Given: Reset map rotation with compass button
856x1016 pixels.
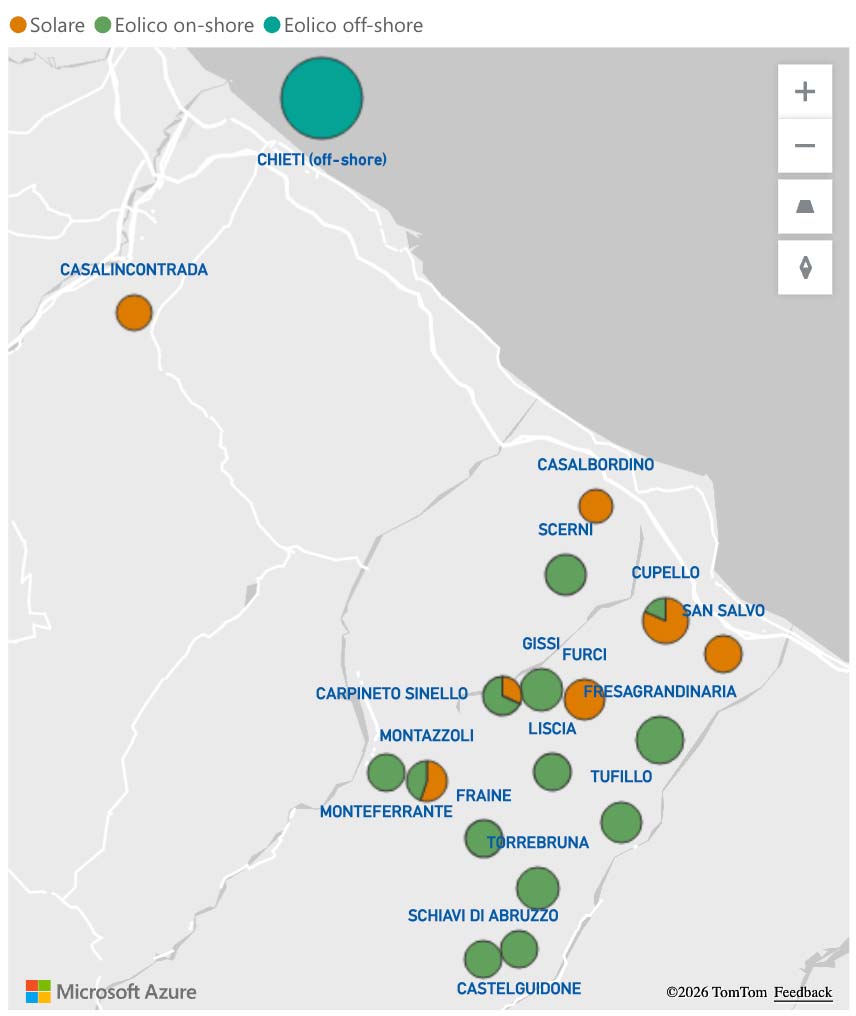Looking at the screenshot, I should (x=804, y=268).
